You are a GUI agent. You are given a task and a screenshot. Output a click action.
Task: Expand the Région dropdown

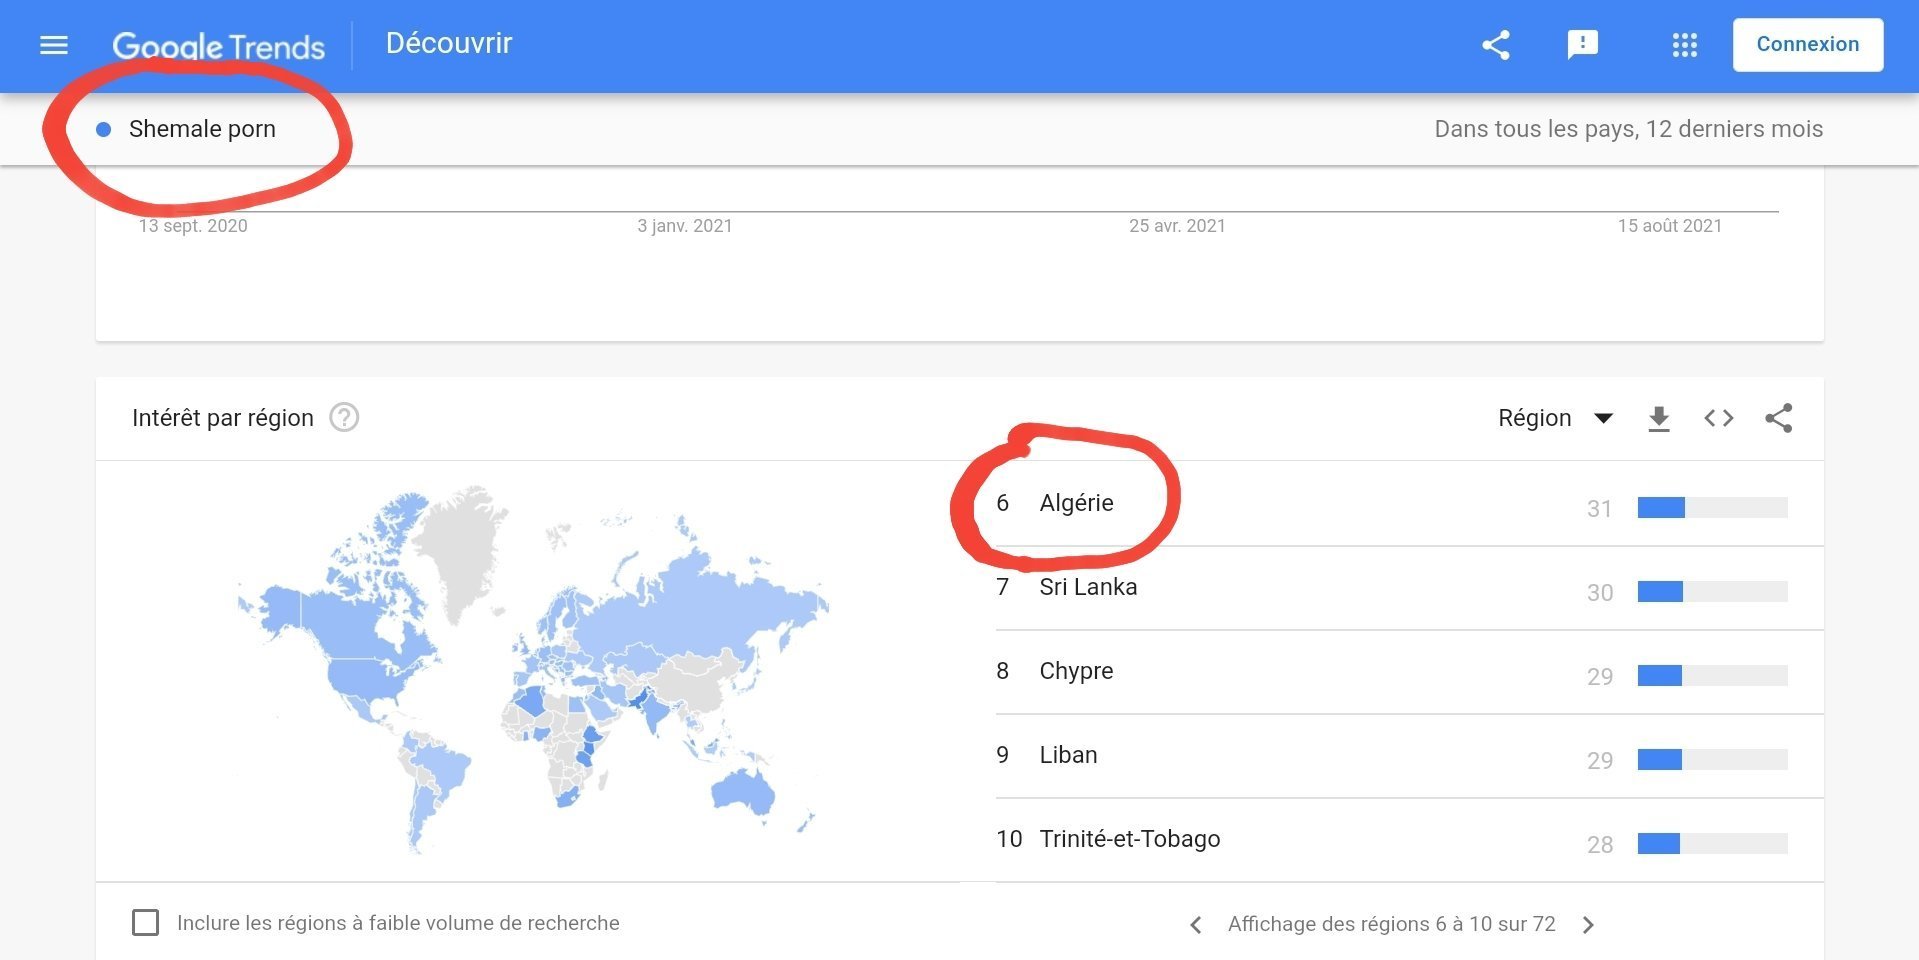(1555, 418)
